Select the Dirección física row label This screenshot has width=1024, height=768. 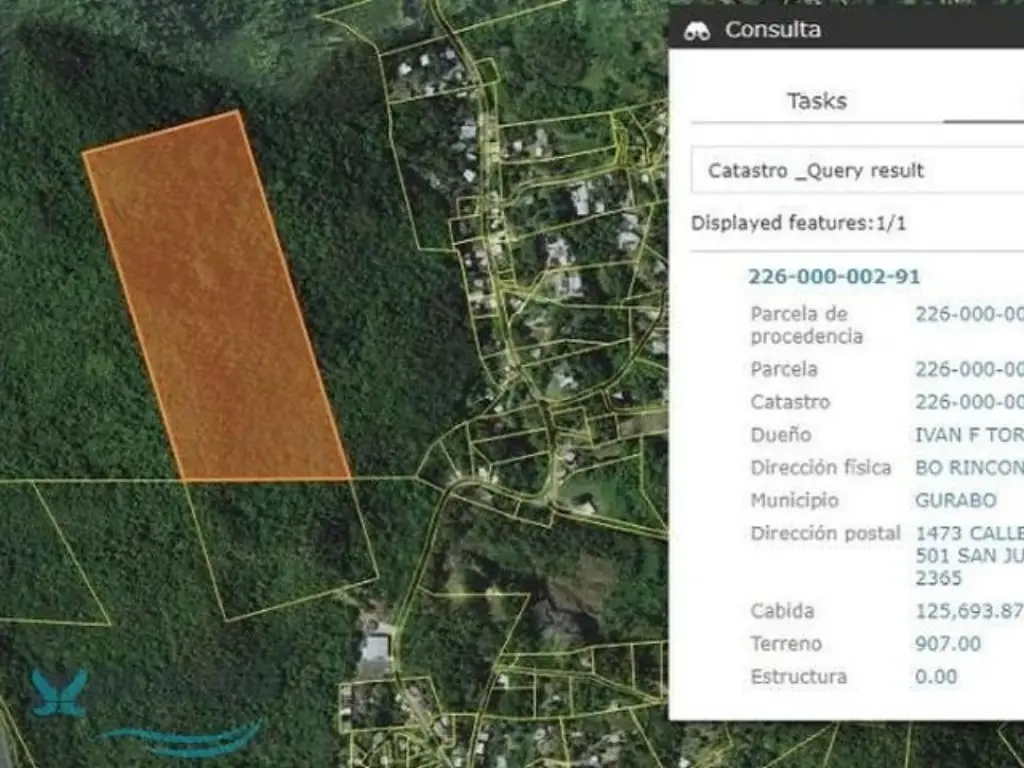click(x=820, y=468)
